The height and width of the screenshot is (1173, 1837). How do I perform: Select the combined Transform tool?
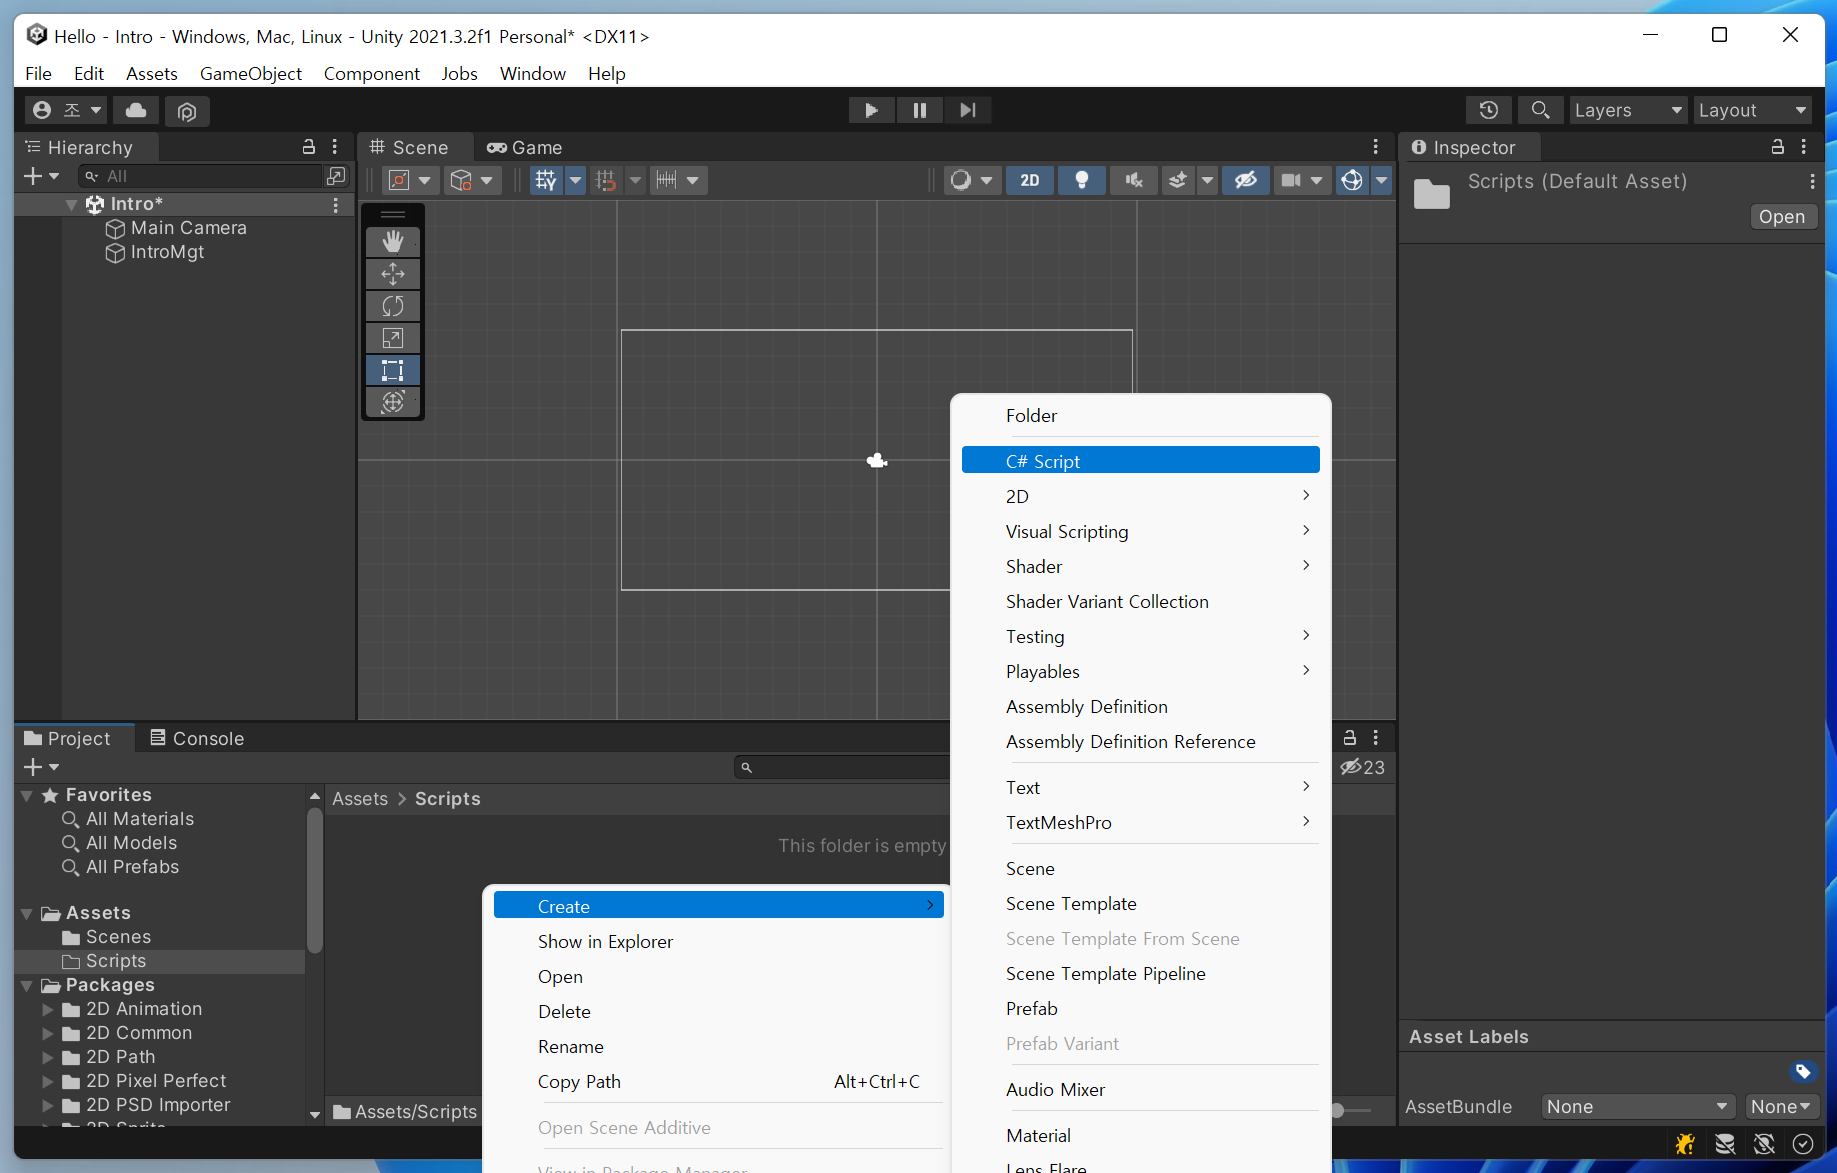[393, 402]
